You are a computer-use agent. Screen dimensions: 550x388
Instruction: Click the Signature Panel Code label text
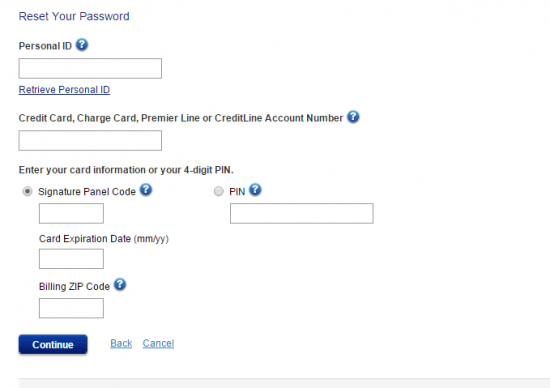pyautogui.click(x=87, y=192)
